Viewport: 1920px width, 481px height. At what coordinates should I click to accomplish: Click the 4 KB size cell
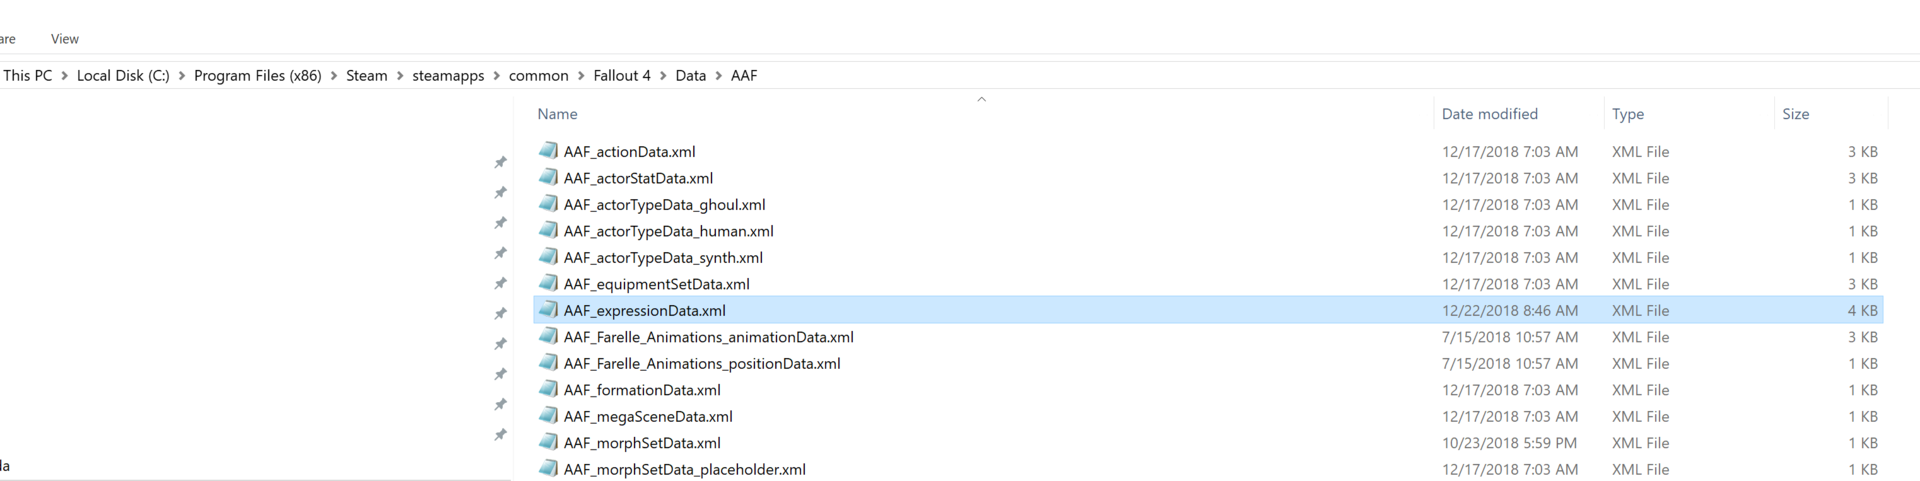click(x=1862, y=311)
